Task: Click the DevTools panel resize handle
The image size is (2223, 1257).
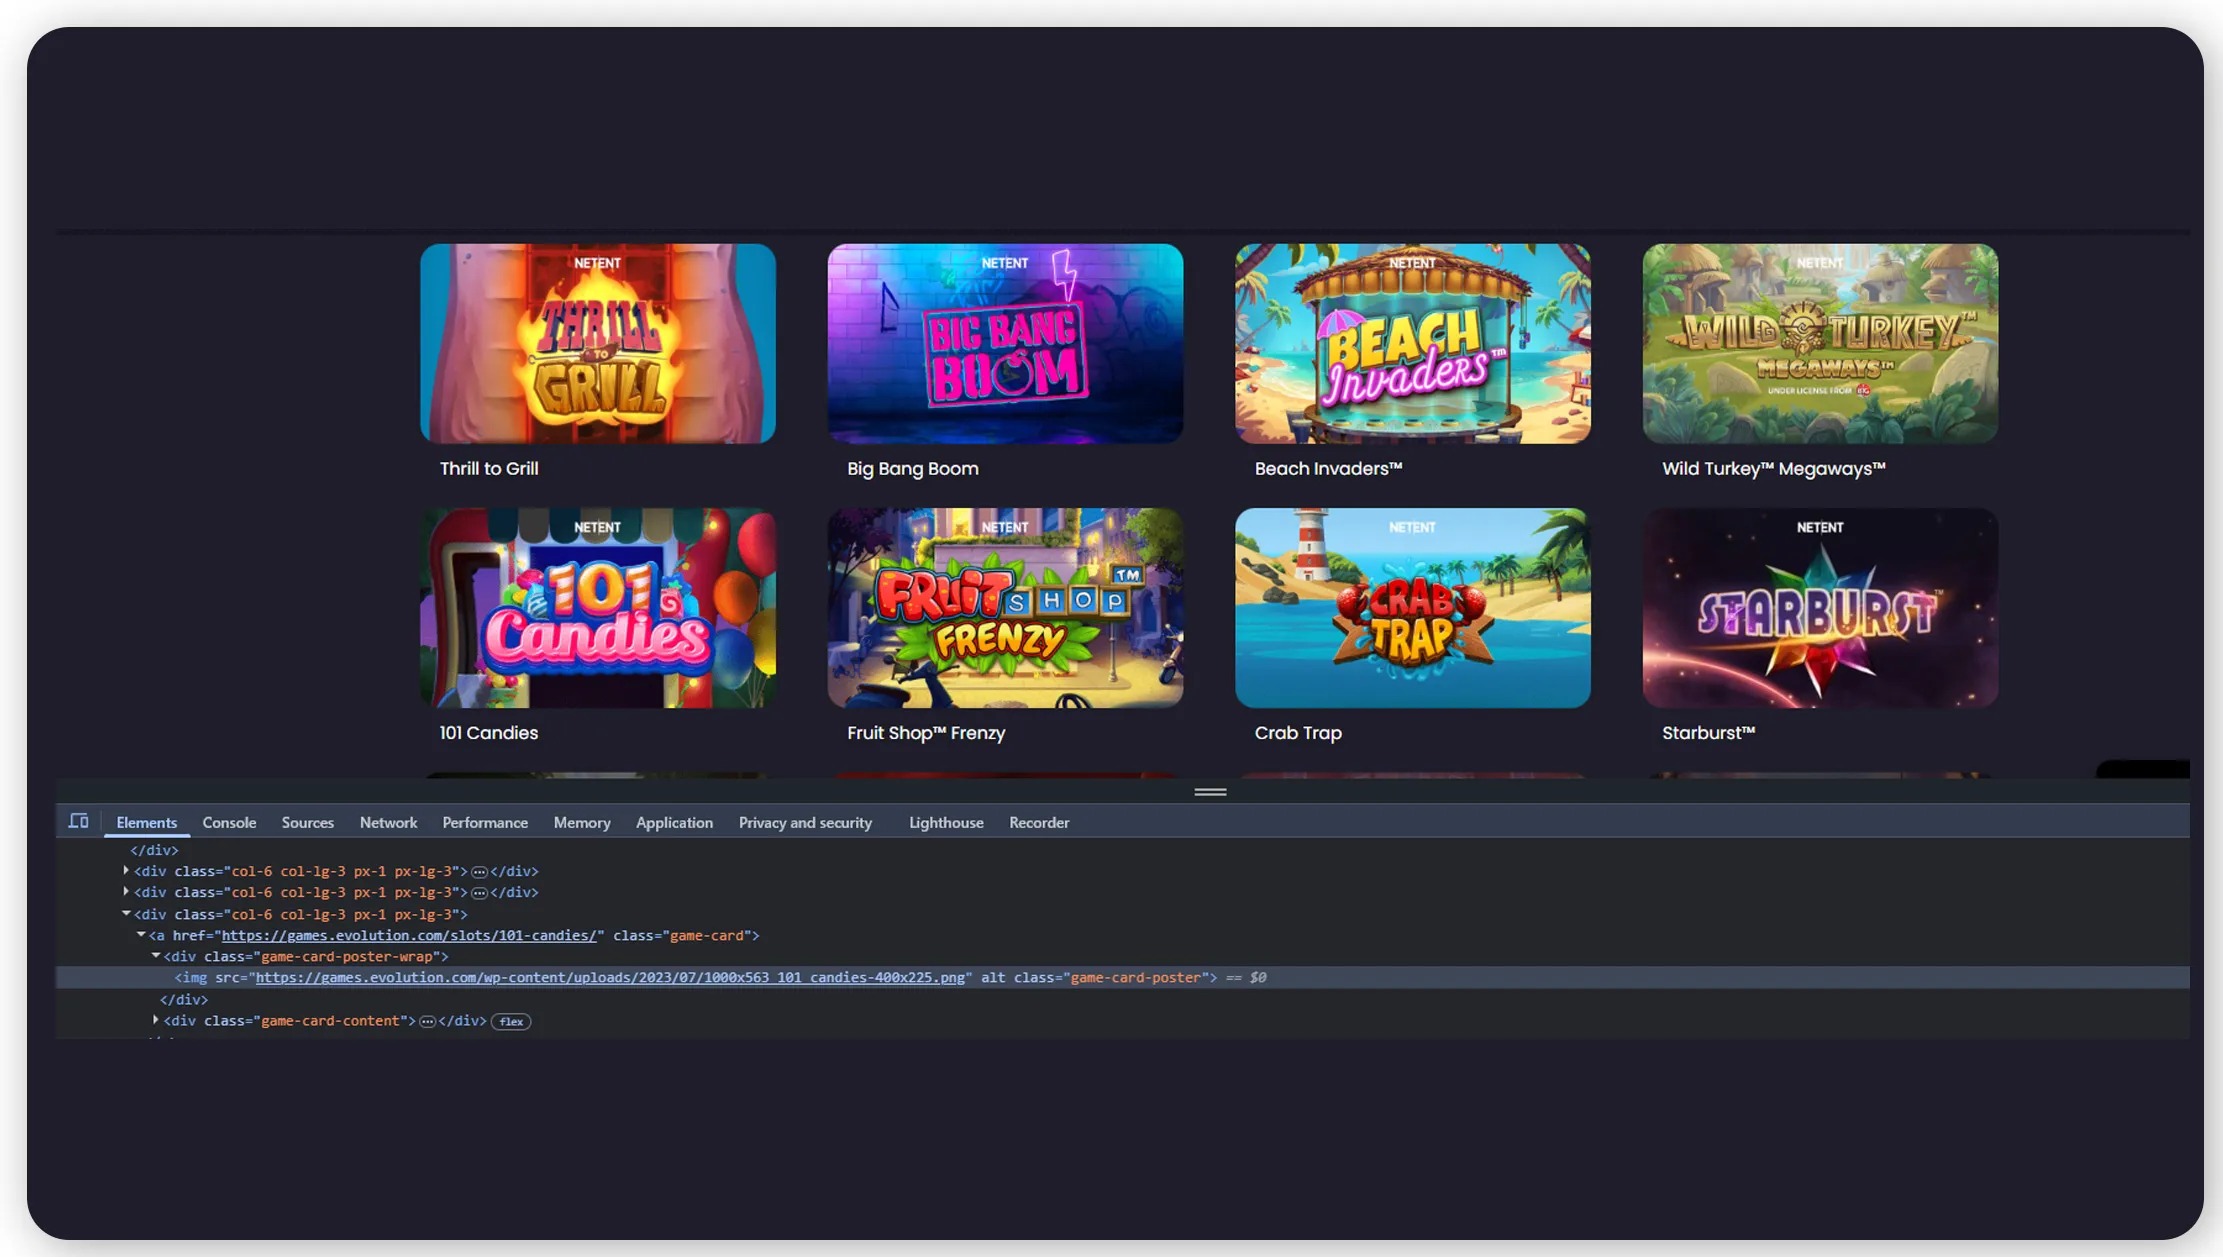Action: [x=1210, y=791]
